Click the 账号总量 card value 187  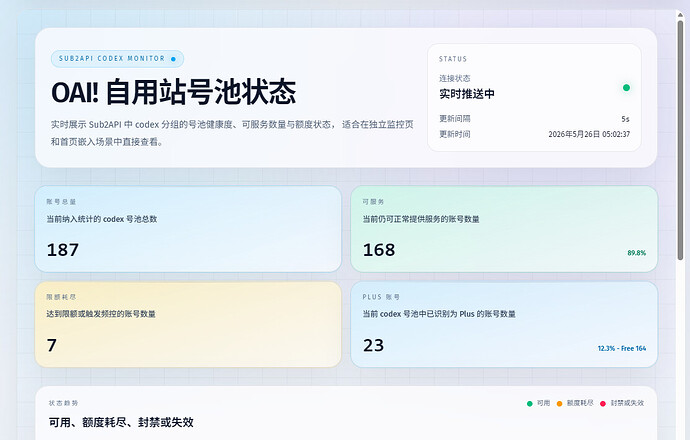63,250
